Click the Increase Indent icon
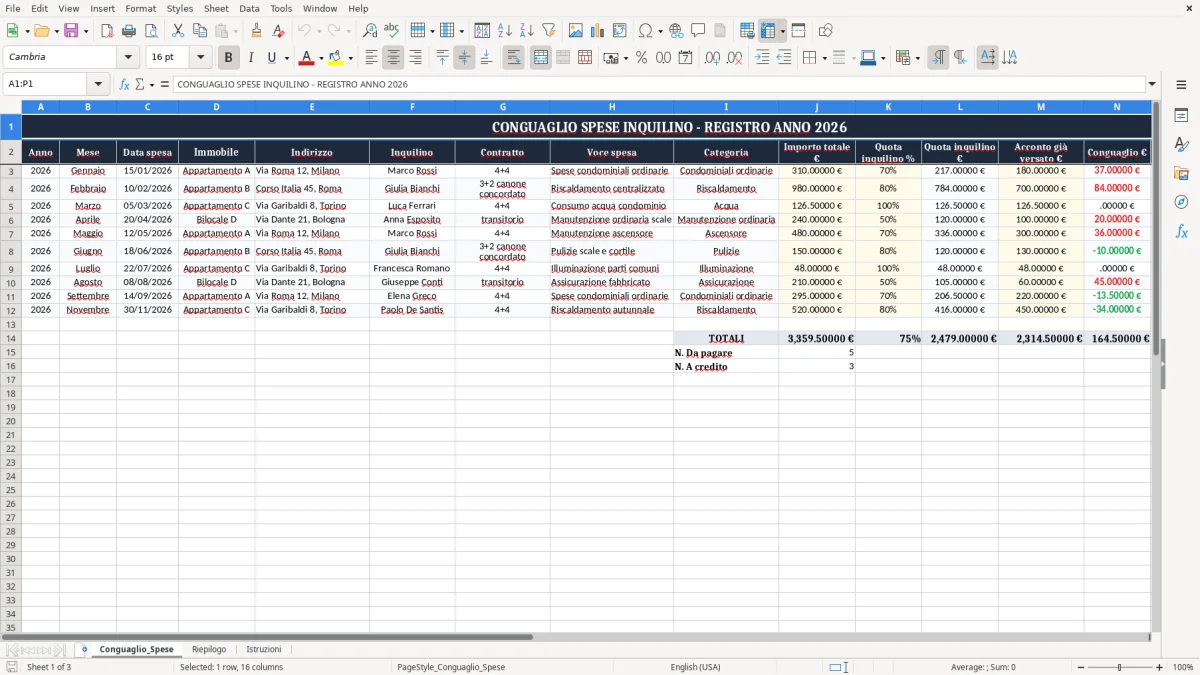 click(x=762, y=58)
